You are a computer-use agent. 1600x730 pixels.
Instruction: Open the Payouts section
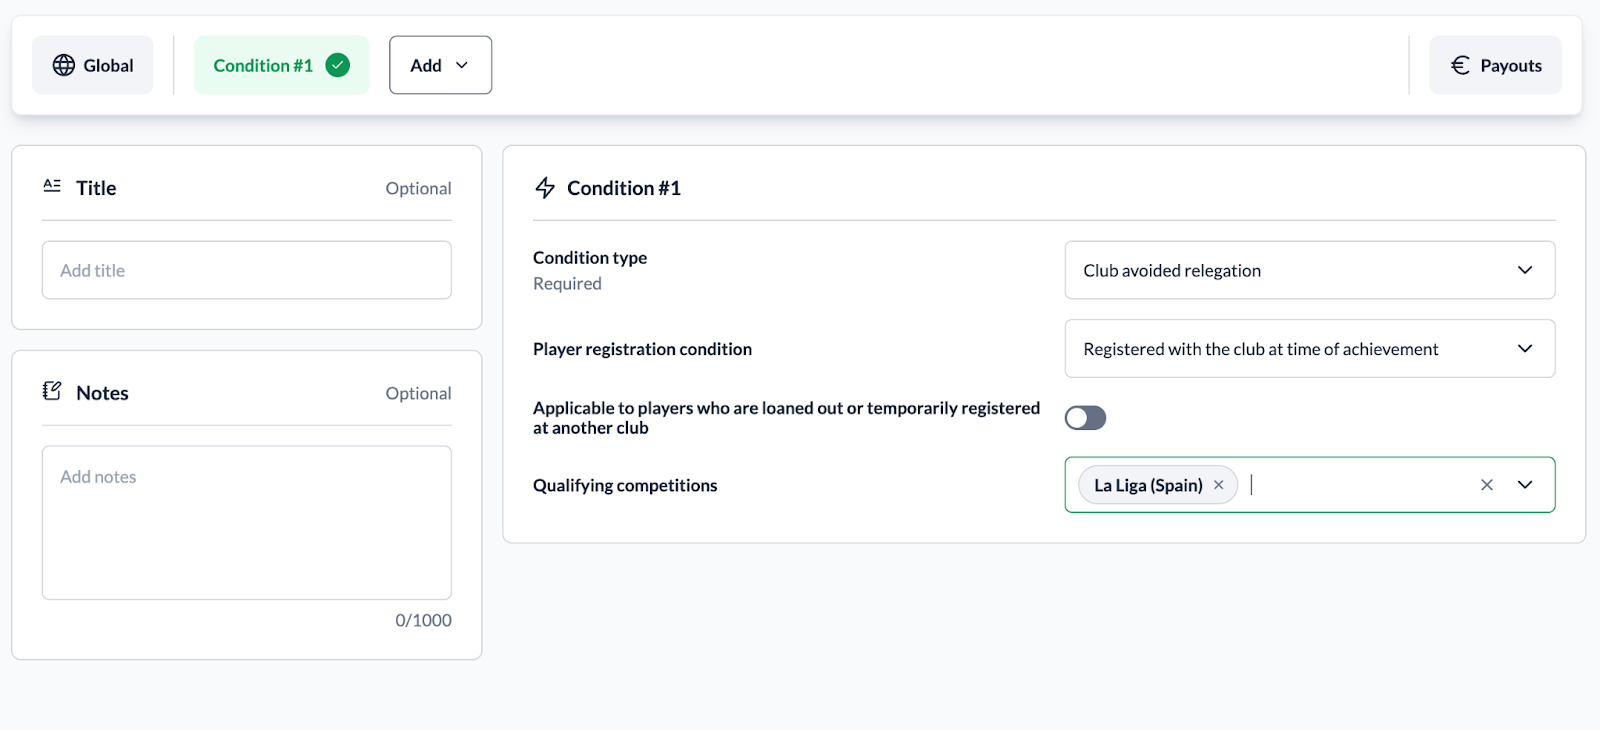coord(1495,65)
